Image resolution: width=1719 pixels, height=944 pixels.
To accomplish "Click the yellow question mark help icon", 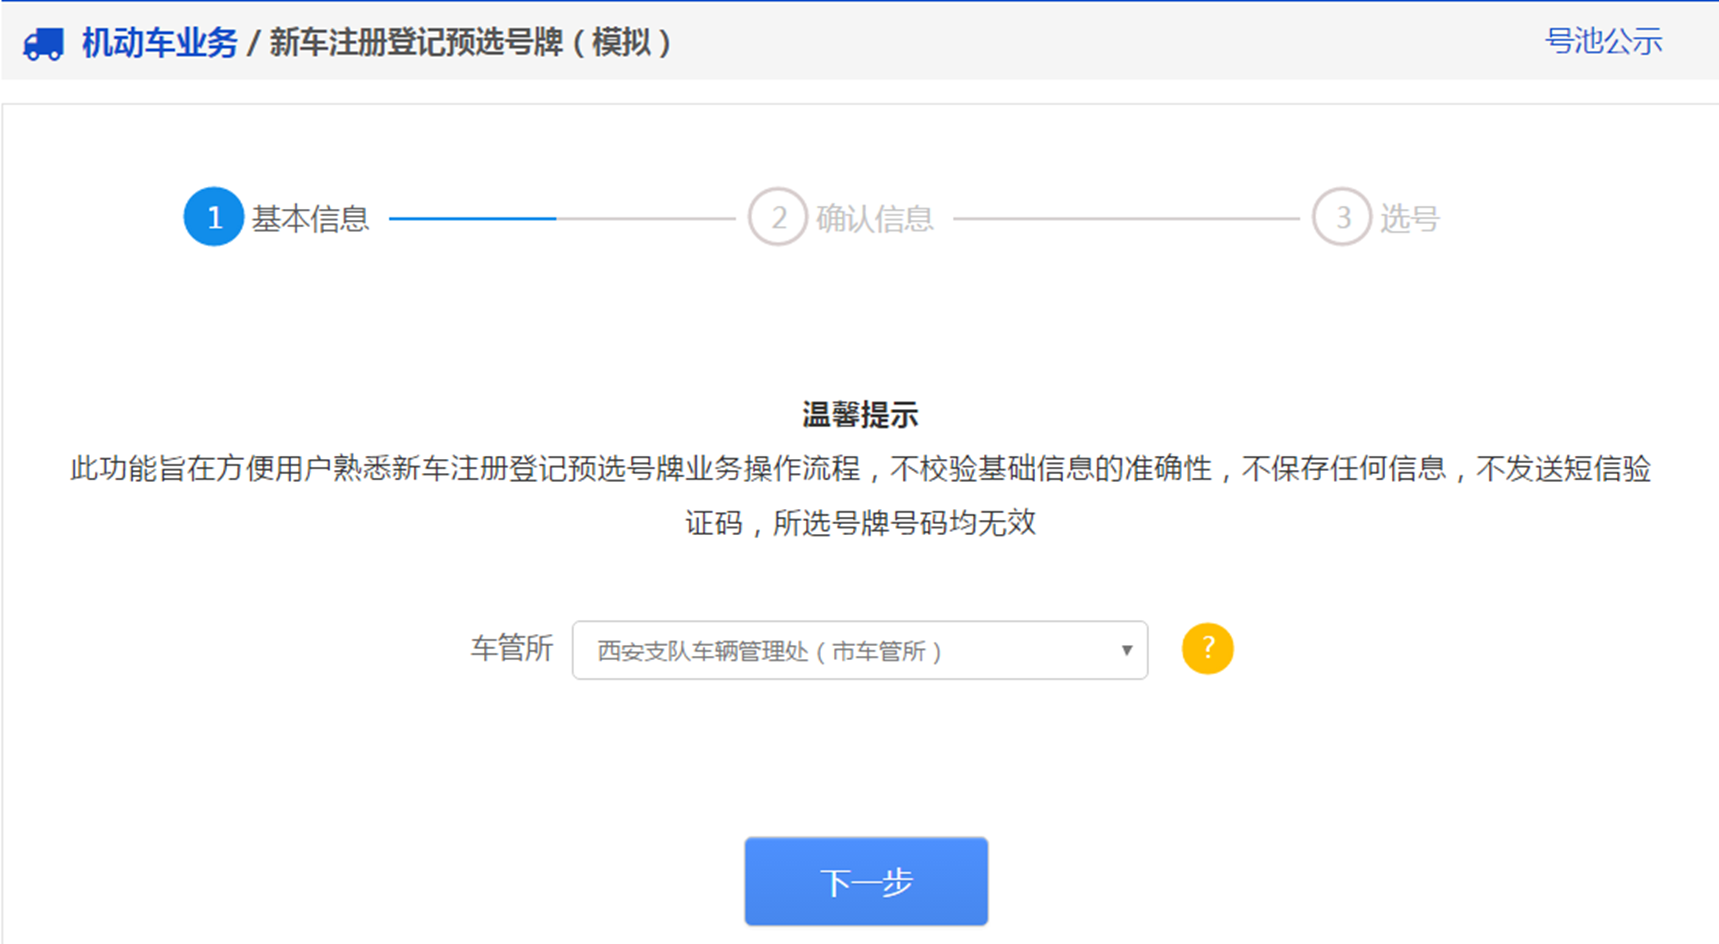I will tap(1207, 649).
